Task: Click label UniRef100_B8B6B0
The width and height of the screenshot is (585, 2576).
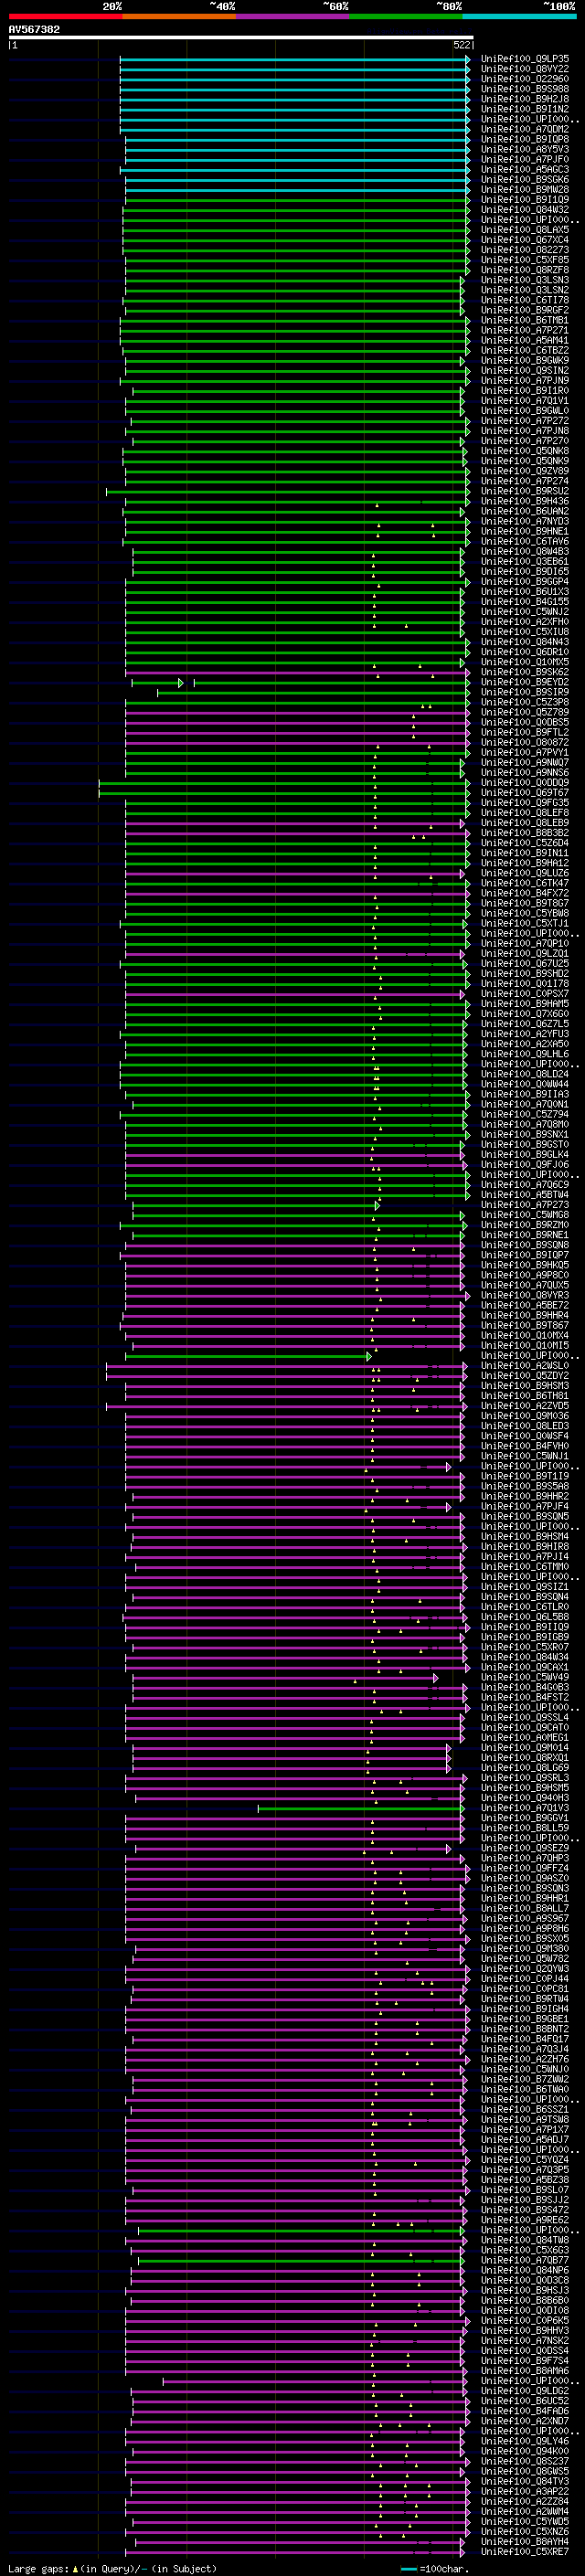Action: [x=525, y=2301]
